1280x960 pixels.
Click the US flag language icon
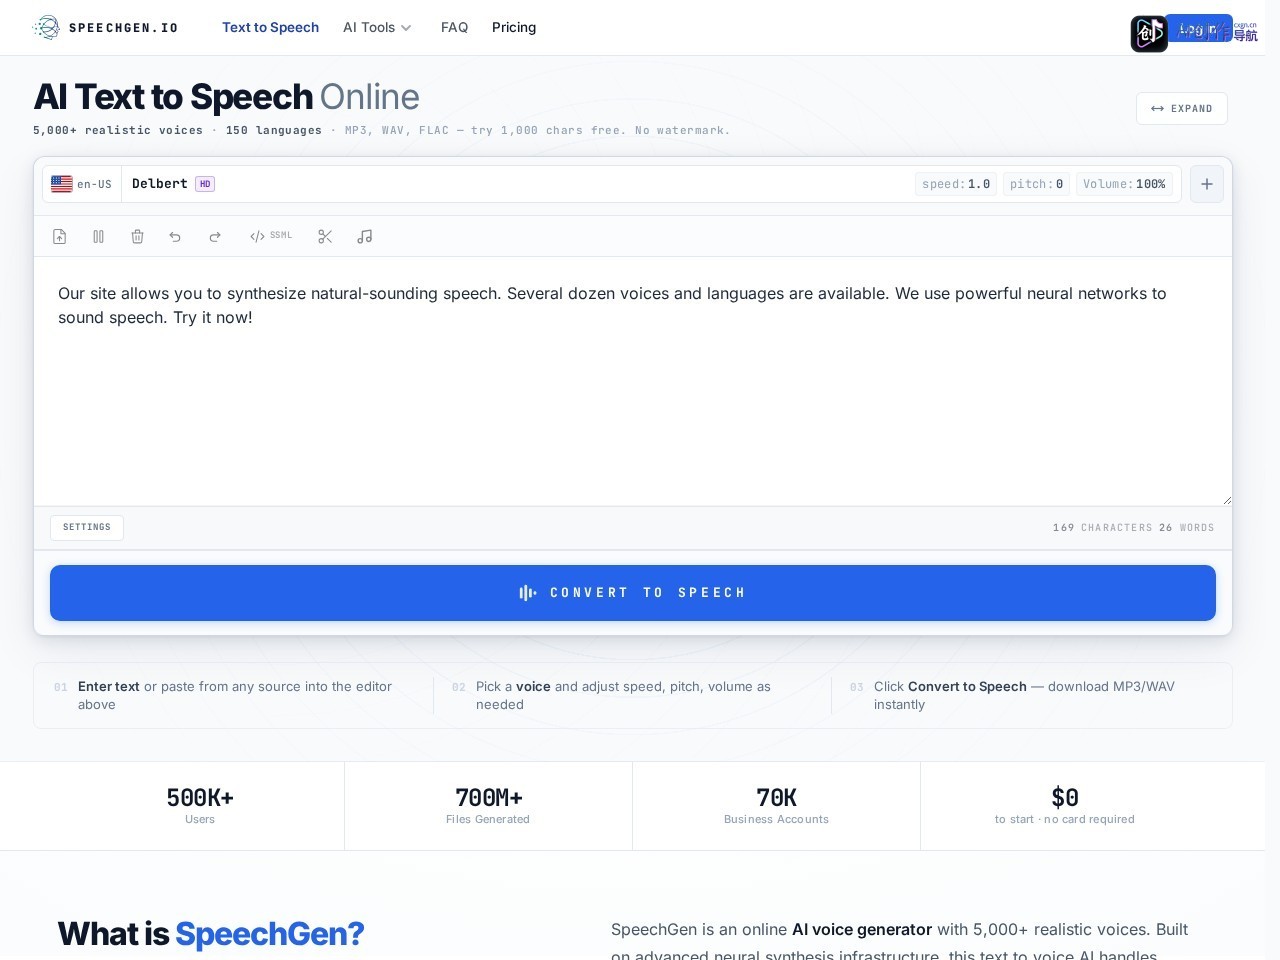coord(62,184)
